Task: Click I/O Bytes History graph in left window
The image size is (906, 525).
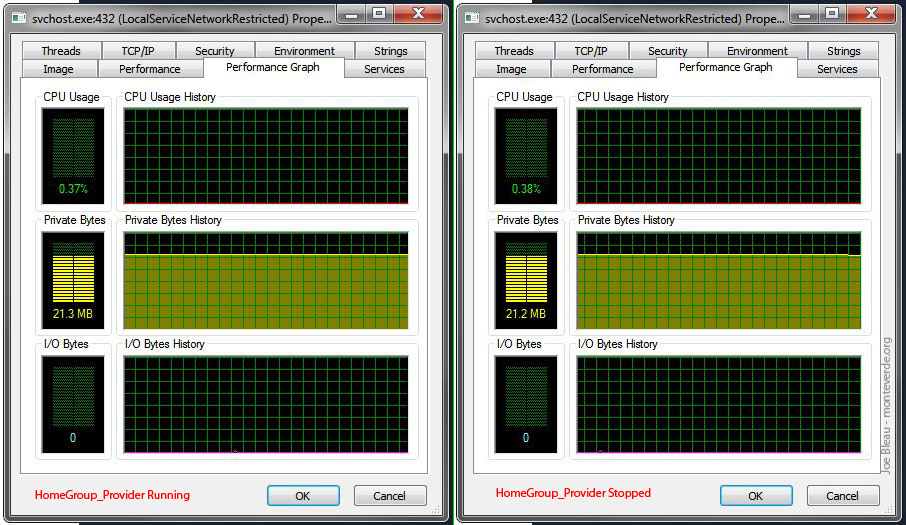Action: click(266, 404)
